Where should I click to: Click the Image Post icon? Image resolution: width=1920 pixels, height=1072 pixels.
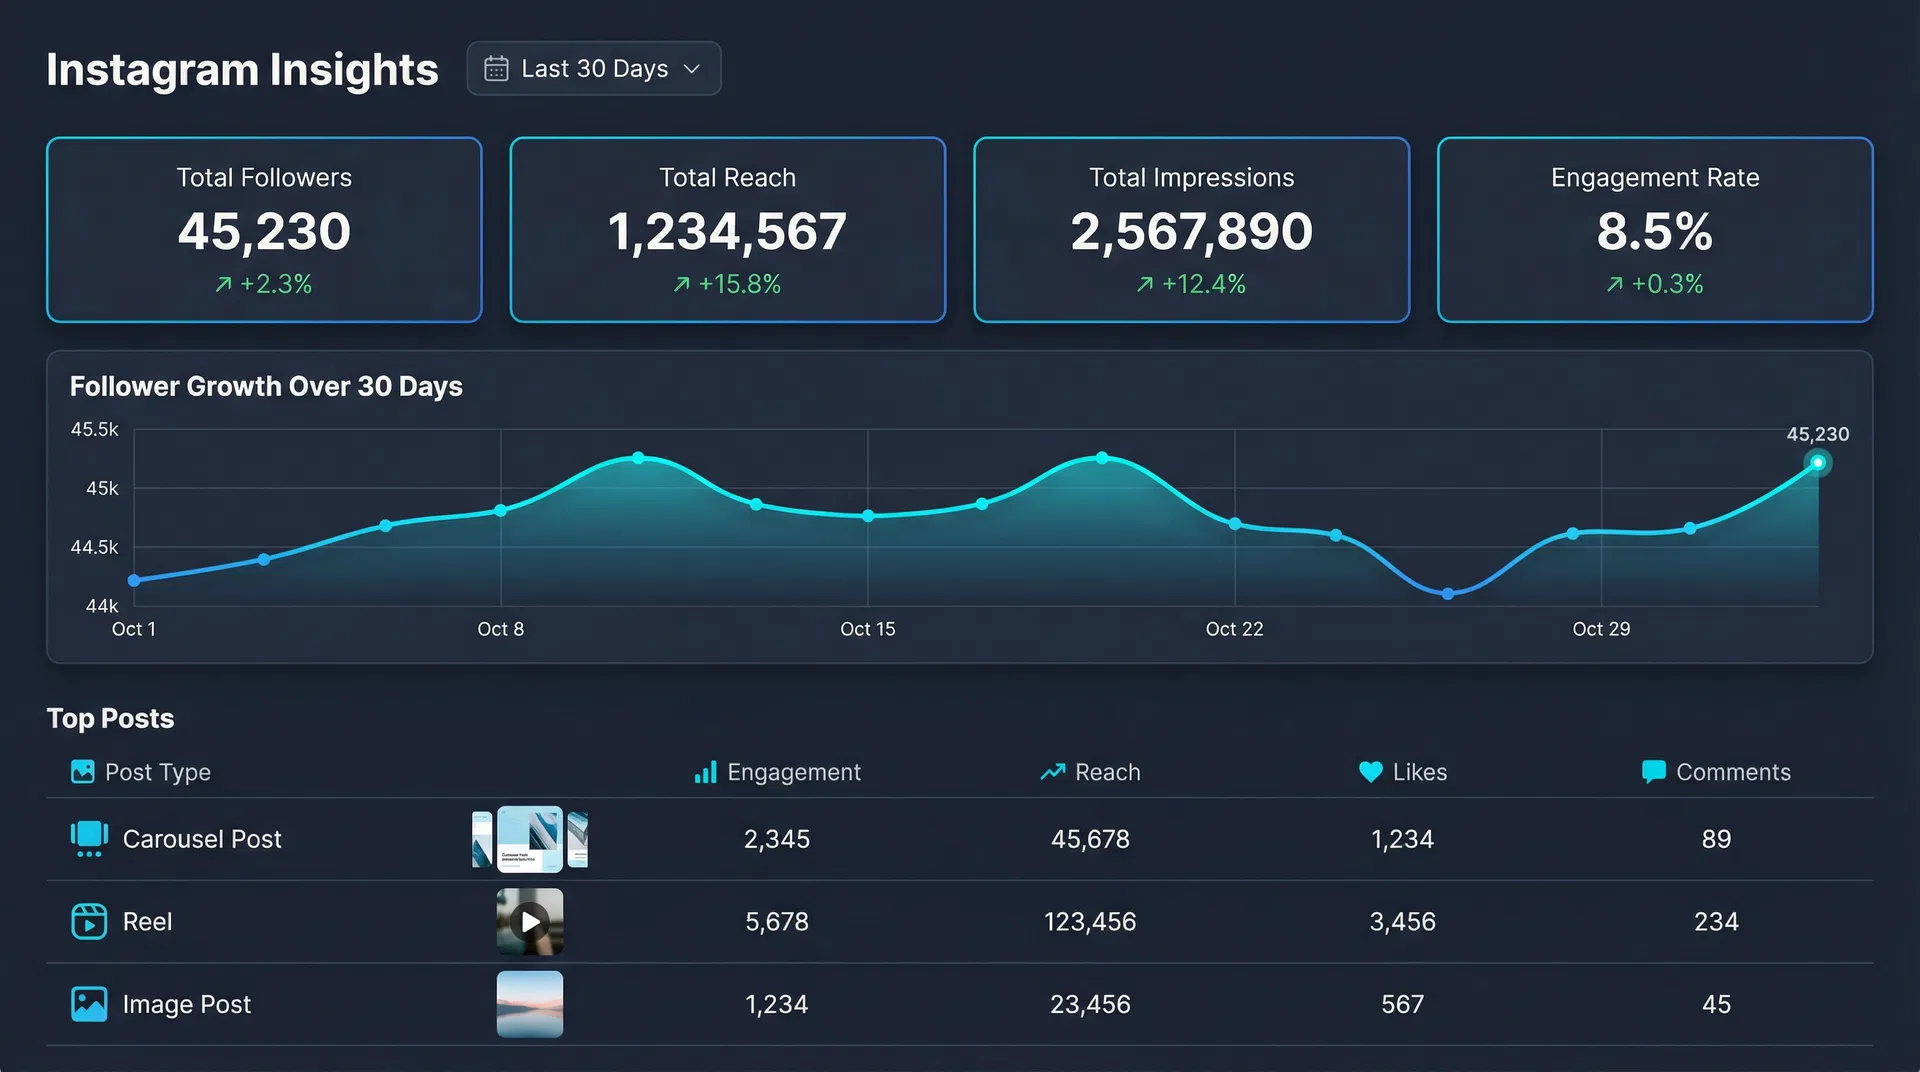point(89,1003)
